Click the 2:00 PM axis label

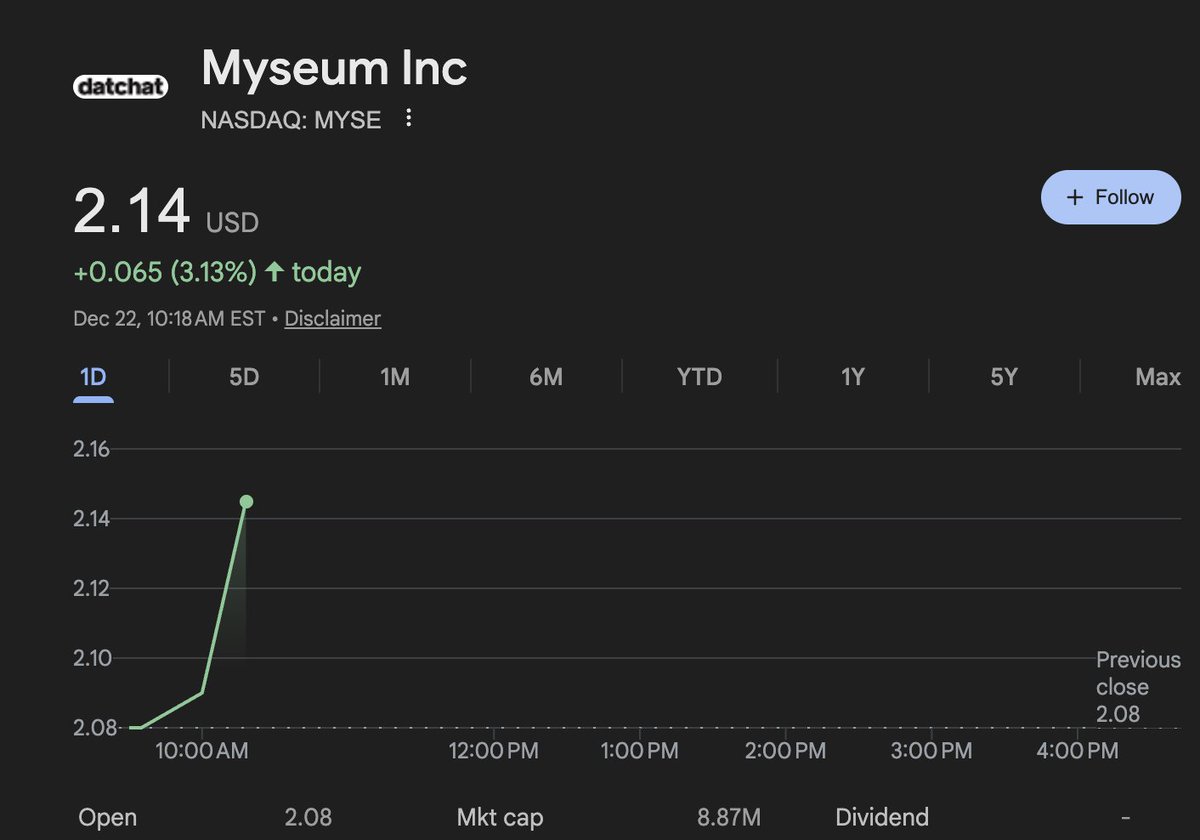[x=785, y=751]
